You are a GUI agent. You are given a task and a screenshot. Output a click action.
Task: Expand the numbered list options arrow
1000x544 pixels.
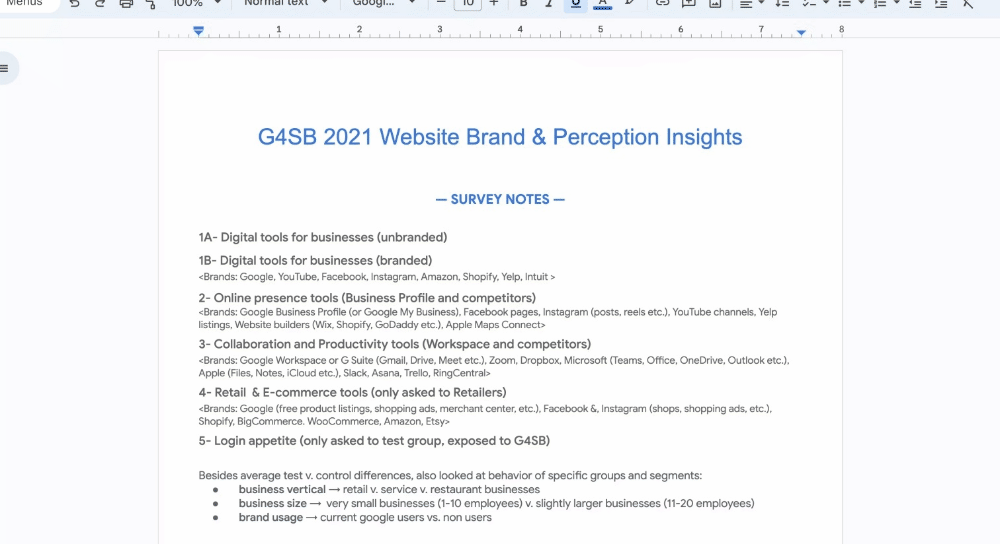[x=896, y=3]
